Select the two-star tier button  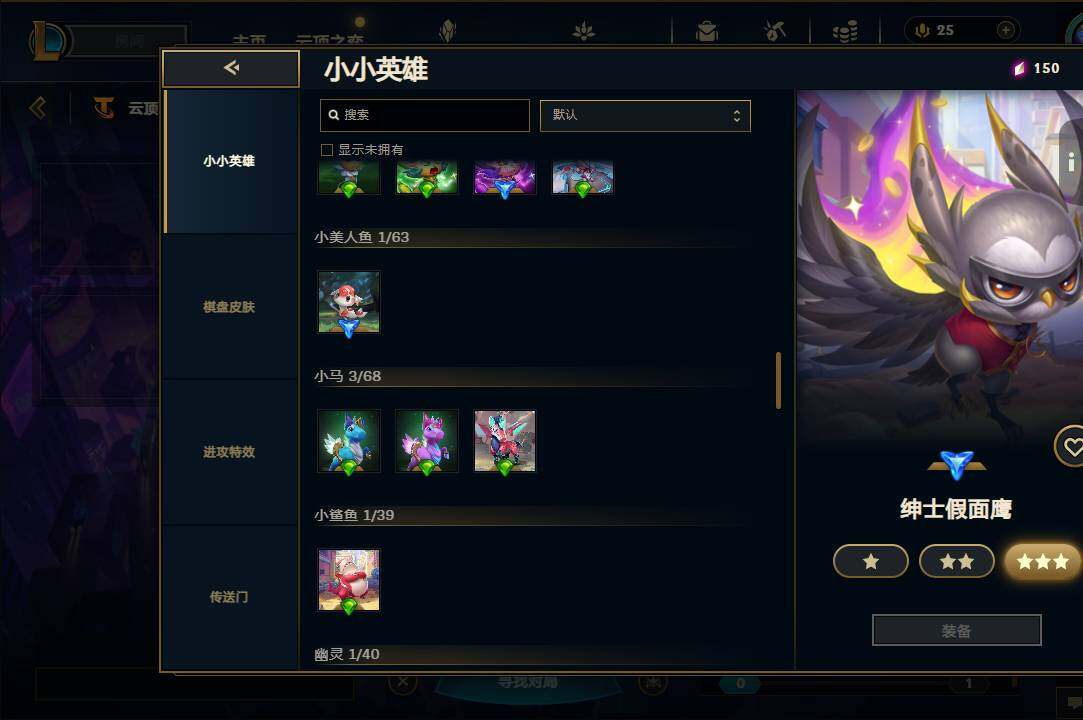[957, 561]
